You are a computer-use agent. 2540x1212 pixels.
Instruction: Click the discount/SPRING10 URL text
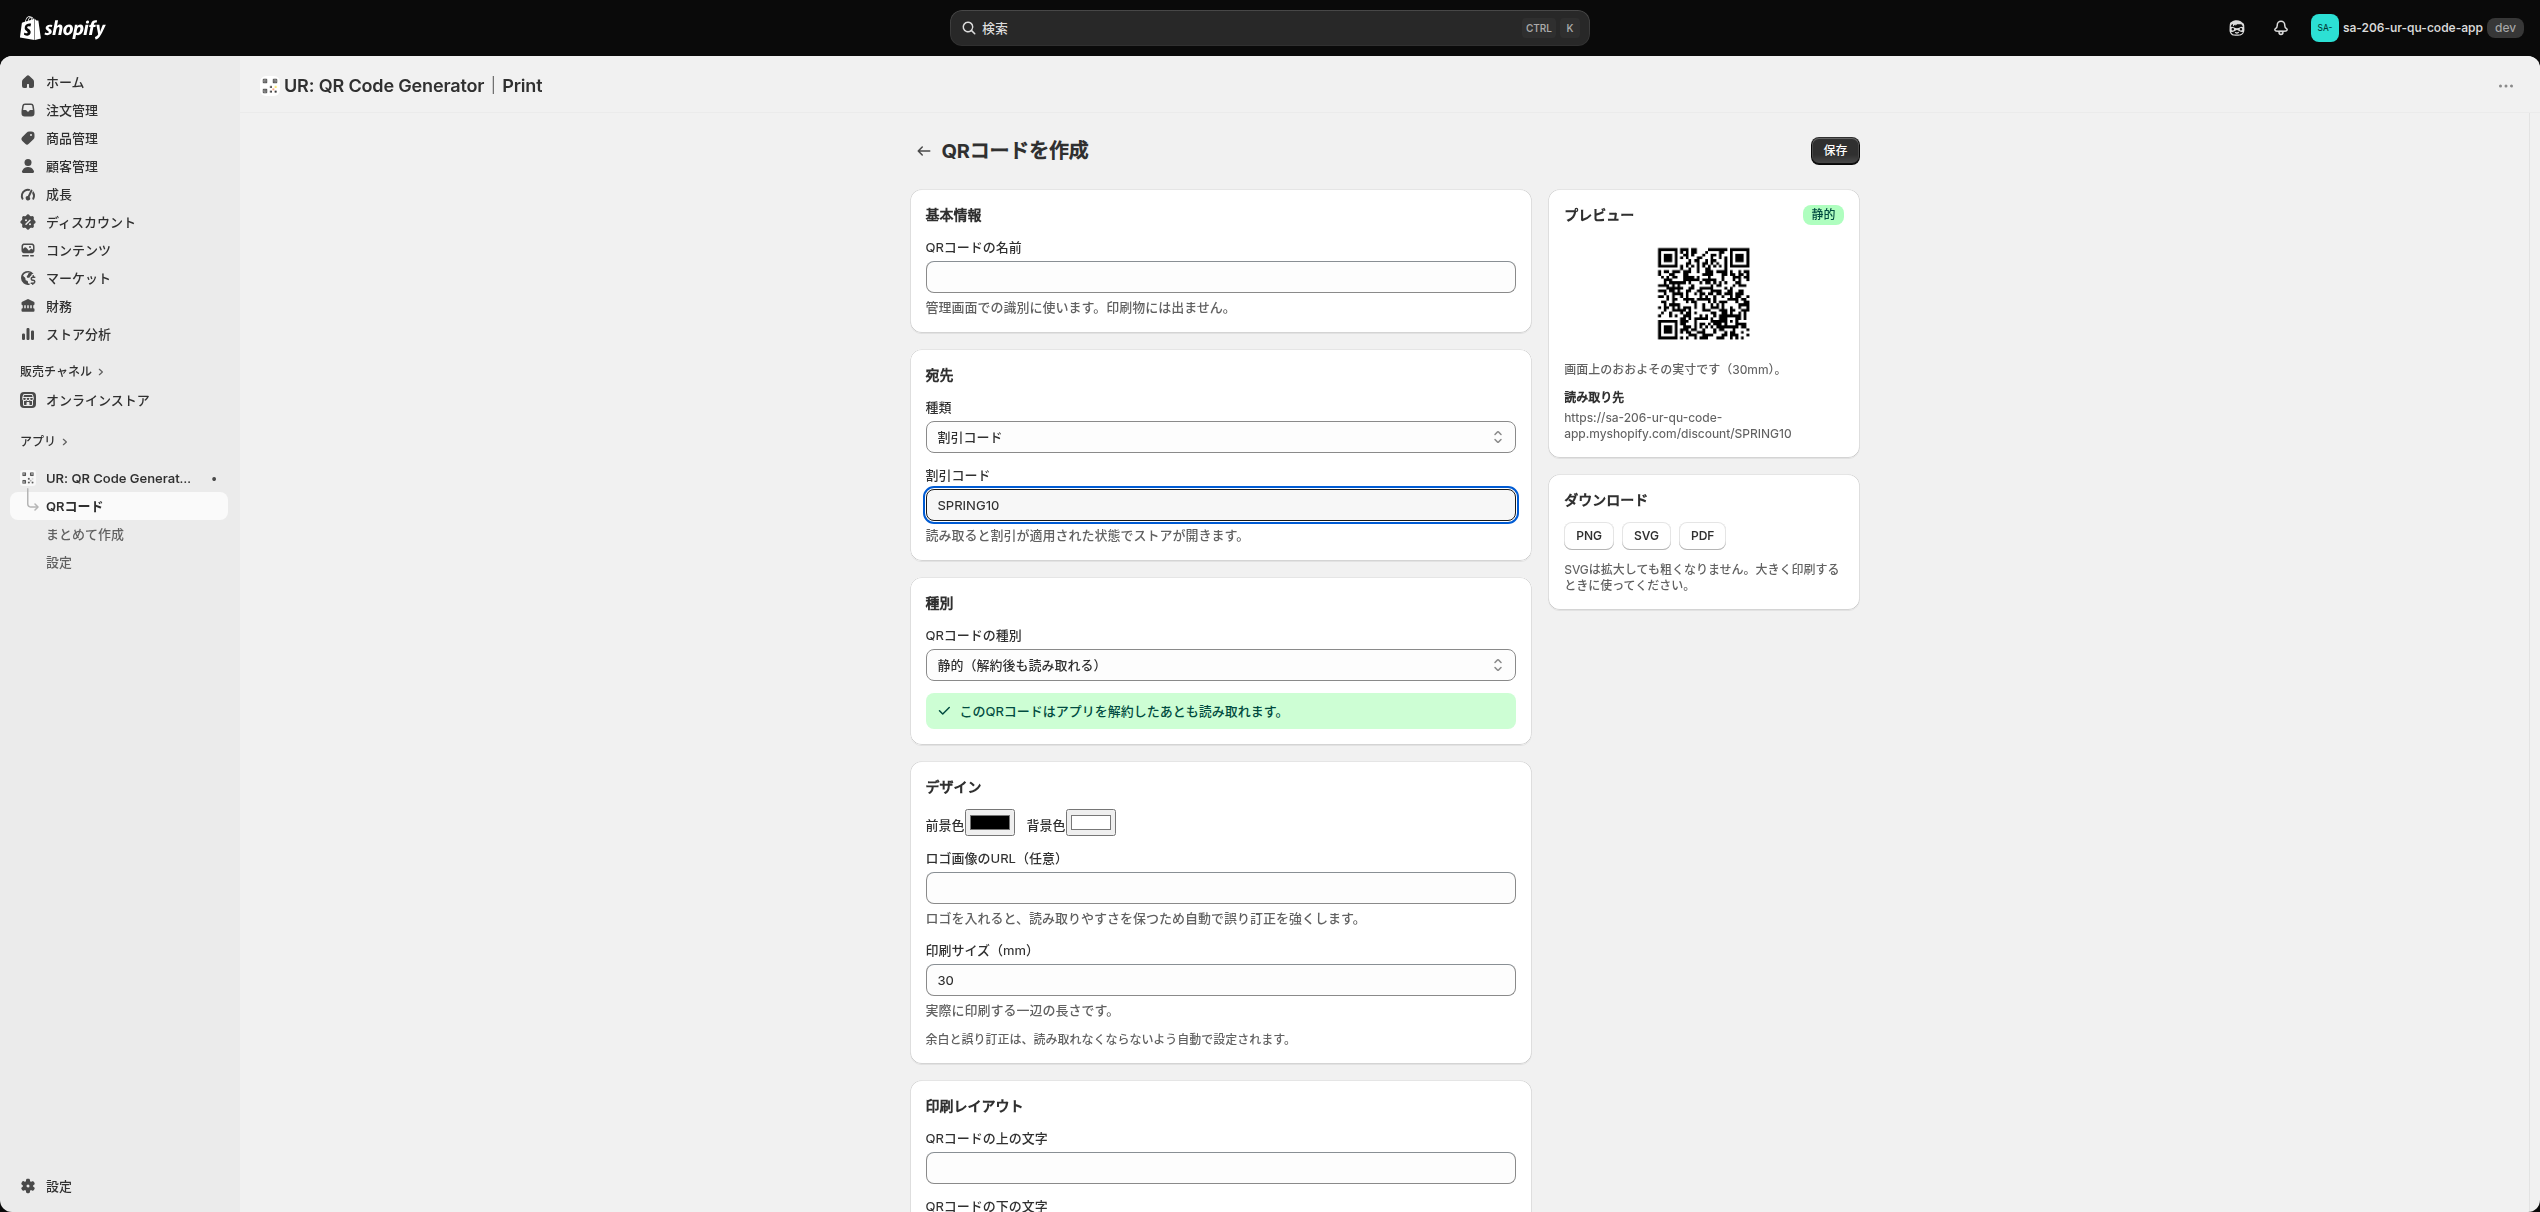point(1677,426)
